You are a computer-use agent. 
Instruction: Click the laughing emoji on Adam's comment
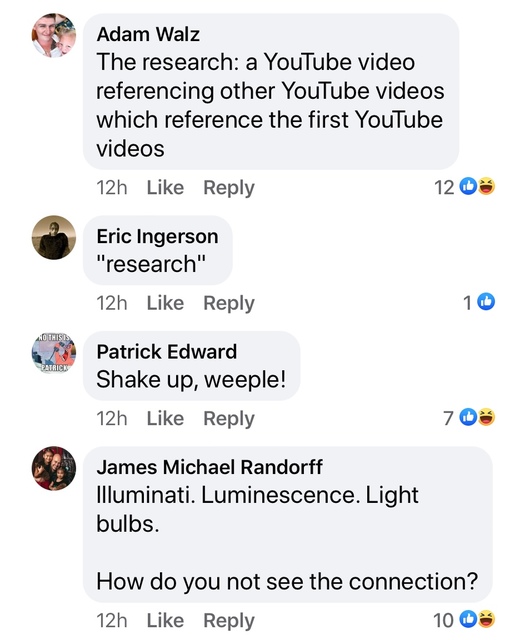point(486,187)
